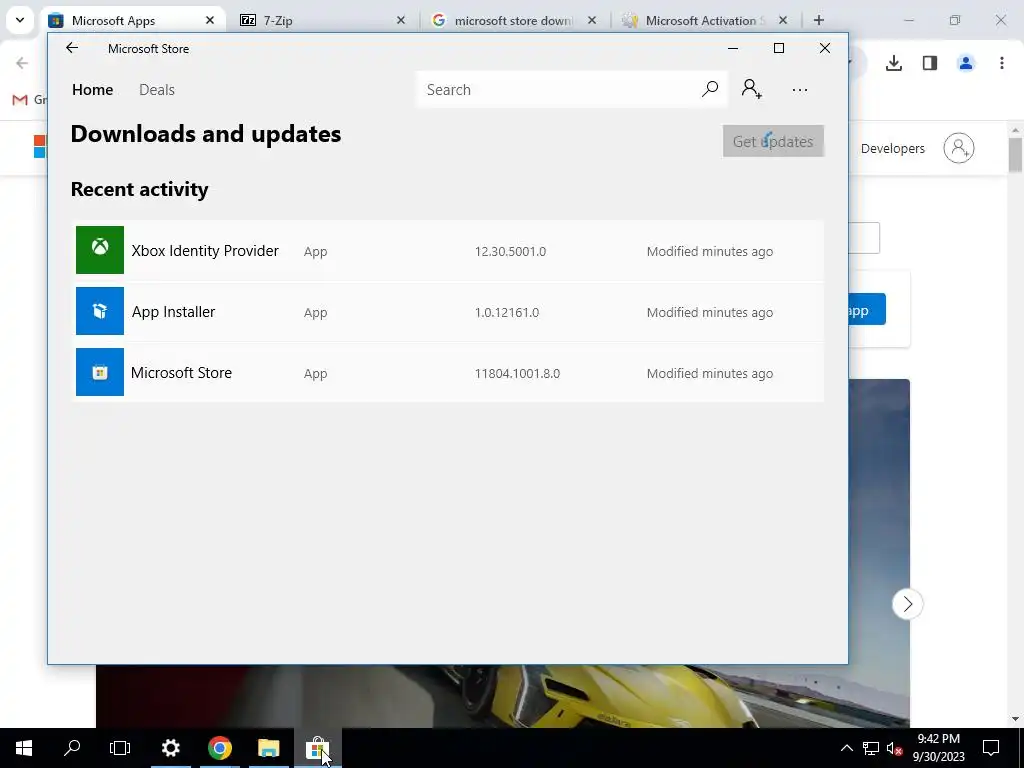Switch to the microsoft store download Google tab
1024x768 pixels.
513,20
